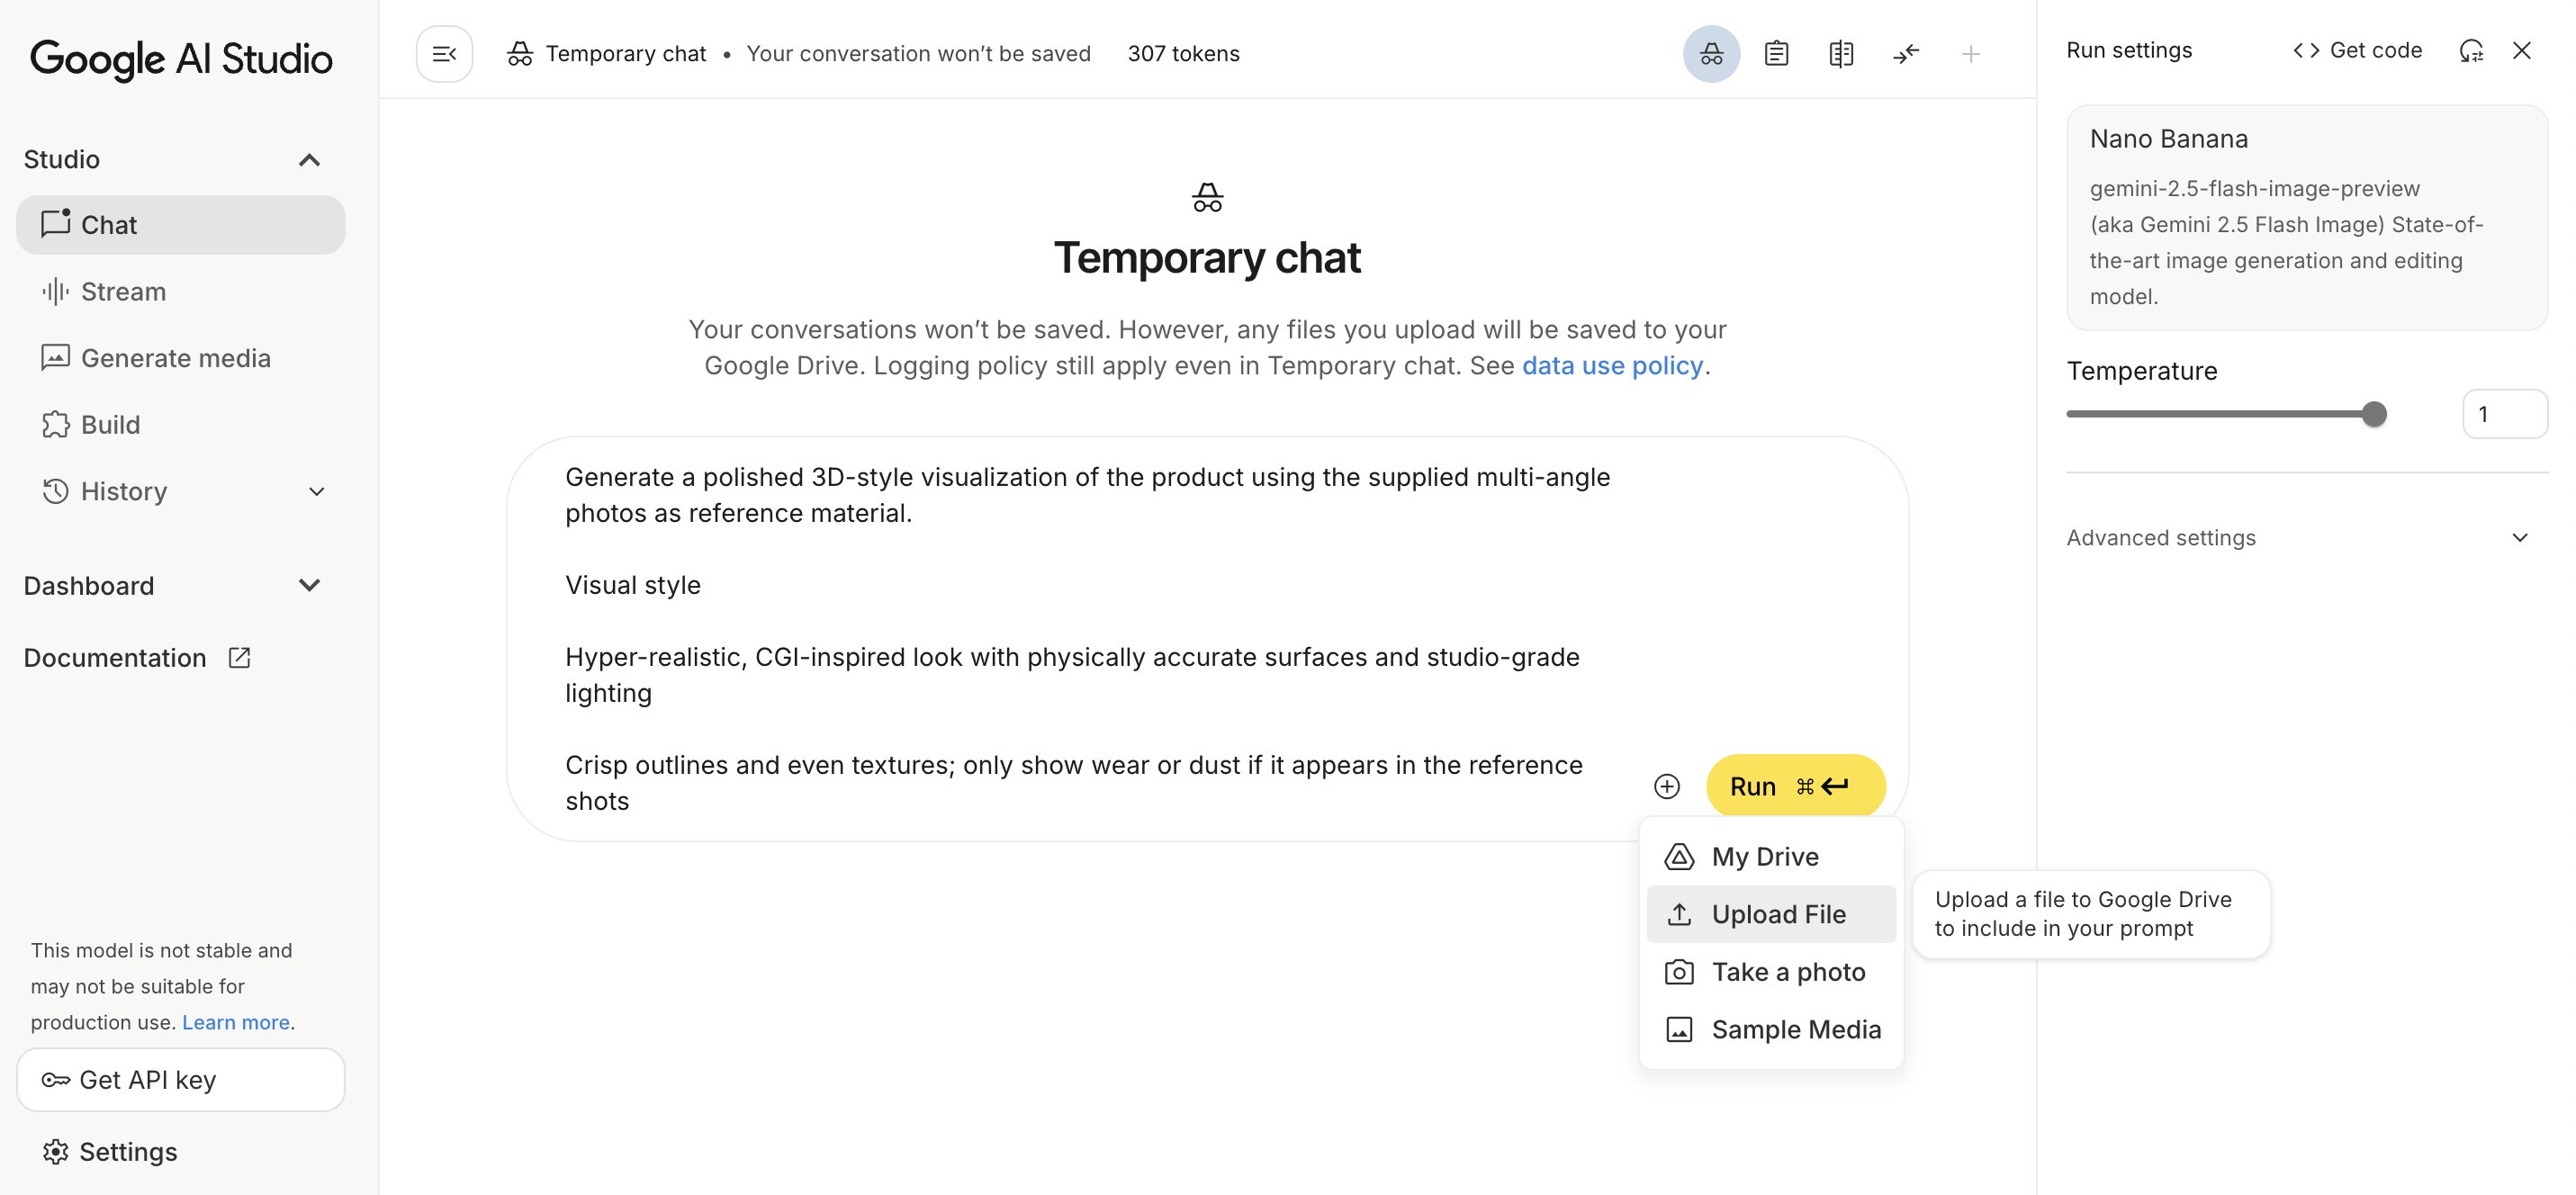
Task: Close the Run settings panel
Action: coord(2521,50)
